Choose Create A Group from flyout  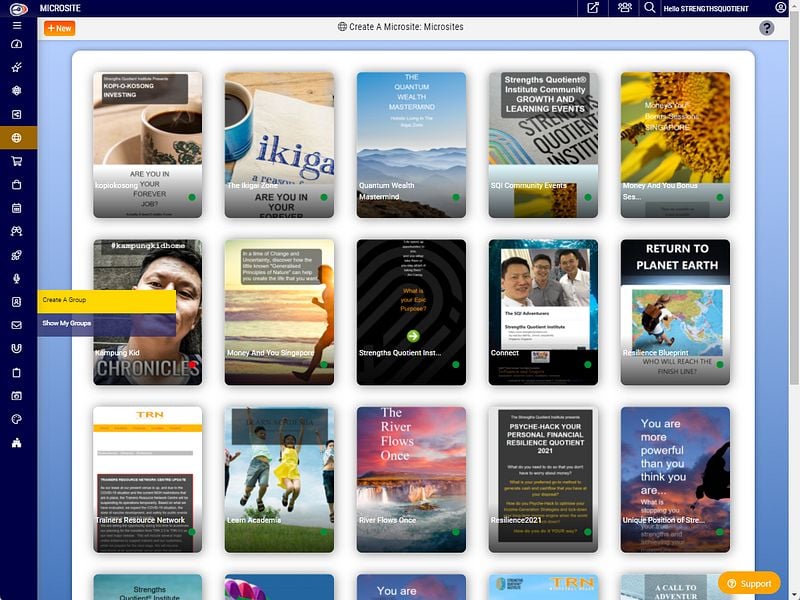(107, 300)
